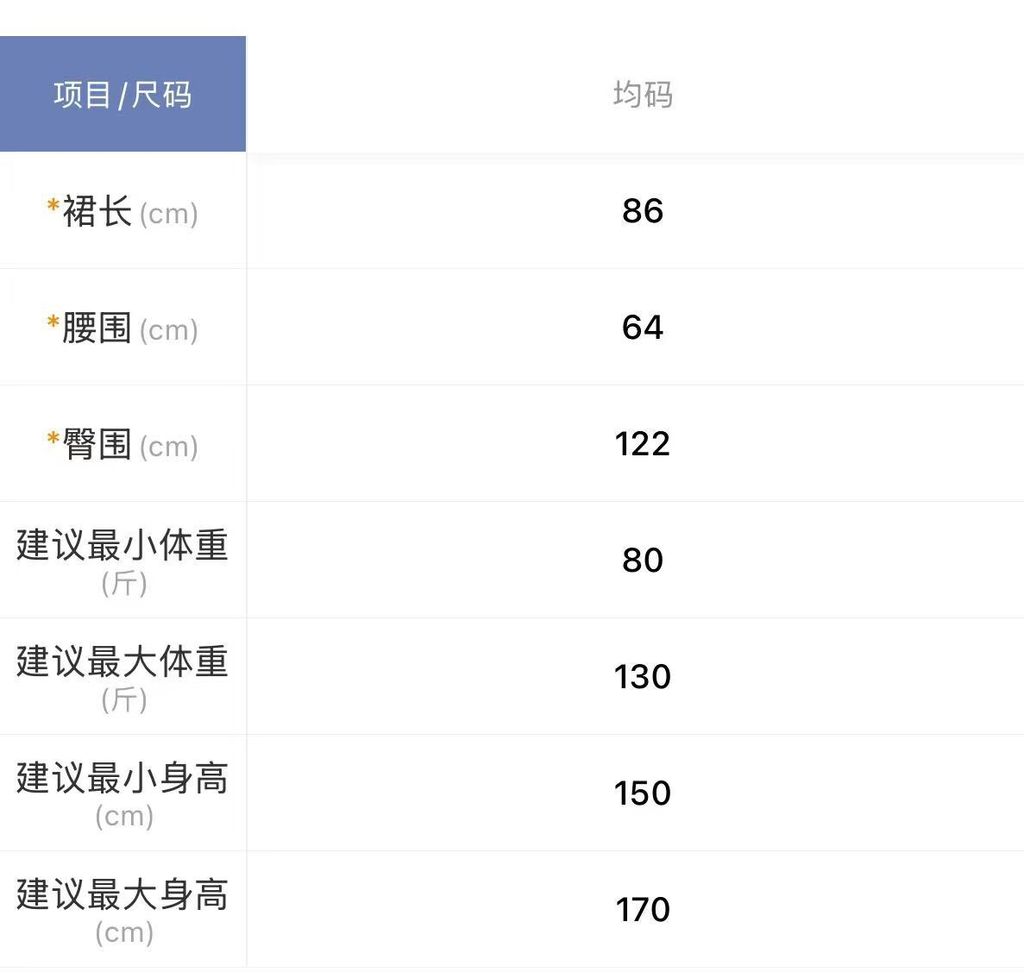The width and height of the screenshot is (1024, 977).
Task: Click the (cm) unit beside 裙长
Action: [168, 214]
